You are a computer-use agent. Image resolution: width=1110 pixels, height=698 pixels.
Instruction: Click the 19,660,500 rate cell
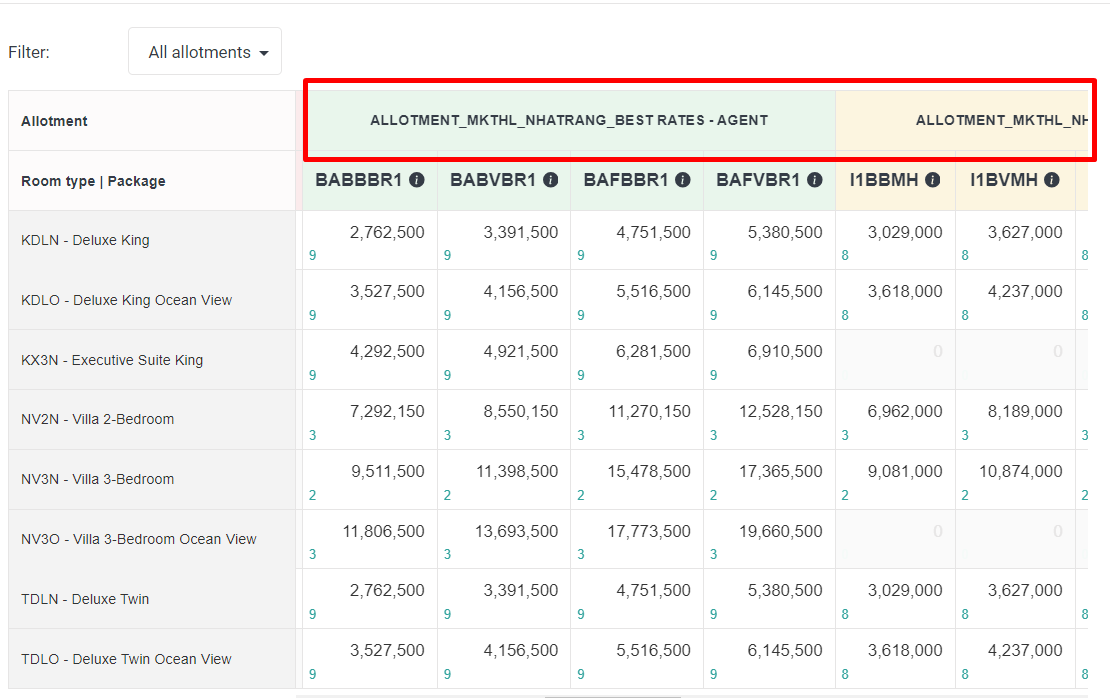coord(785,531)
